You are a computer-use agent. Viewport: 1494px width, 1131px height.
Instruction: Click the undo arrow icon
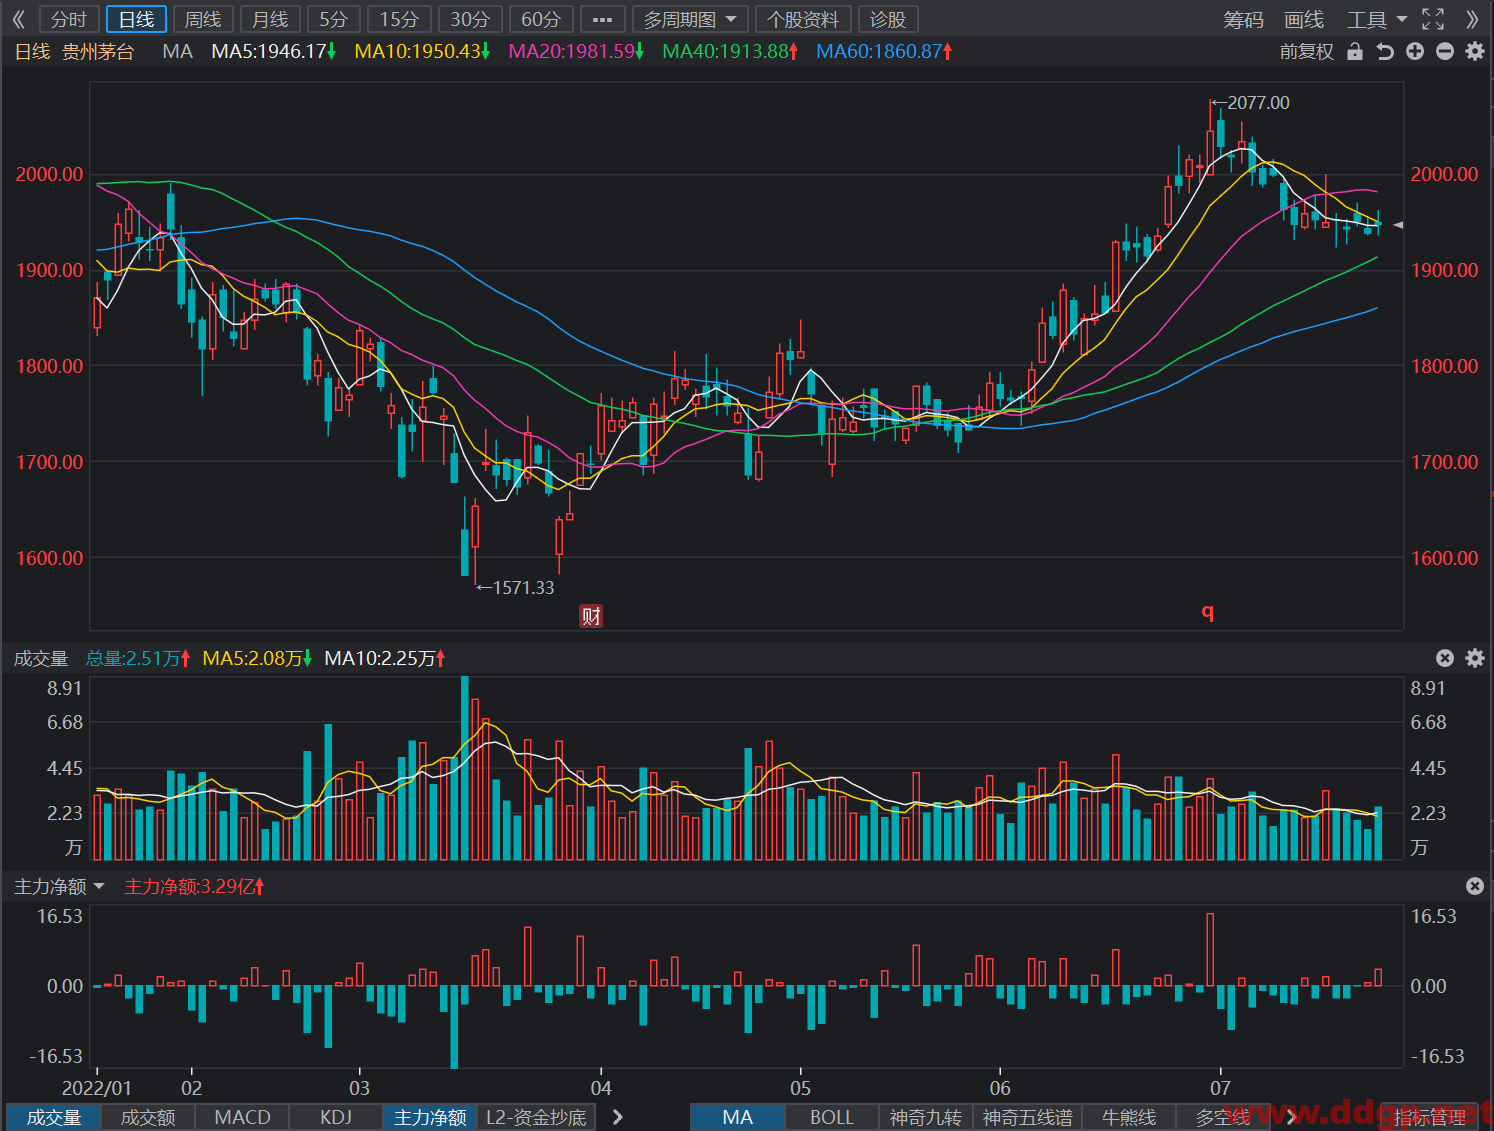pyautogui.click(x=1385, y=51)
